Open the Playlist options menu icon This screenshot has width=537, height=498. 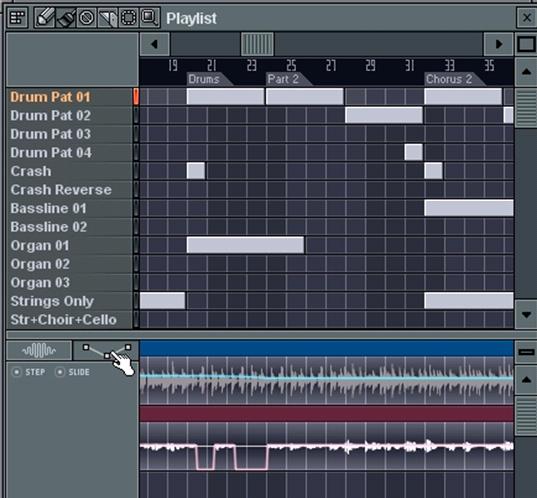[17, 17]
